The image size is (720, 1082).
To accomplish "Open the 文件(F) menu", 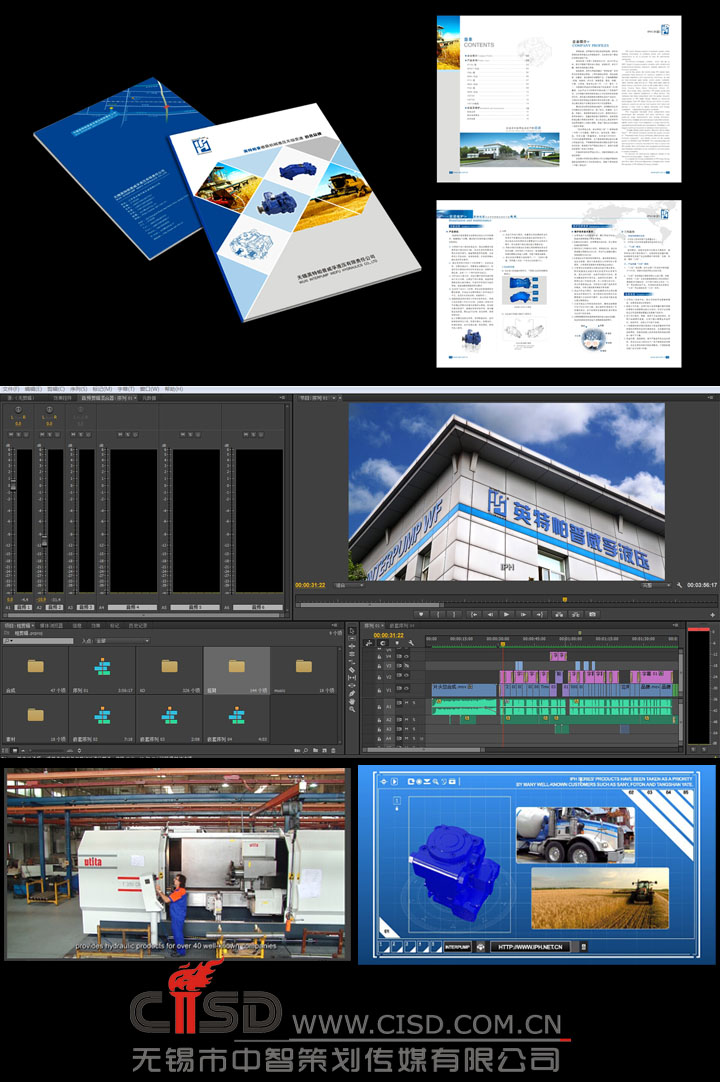I will pos(11,389).
